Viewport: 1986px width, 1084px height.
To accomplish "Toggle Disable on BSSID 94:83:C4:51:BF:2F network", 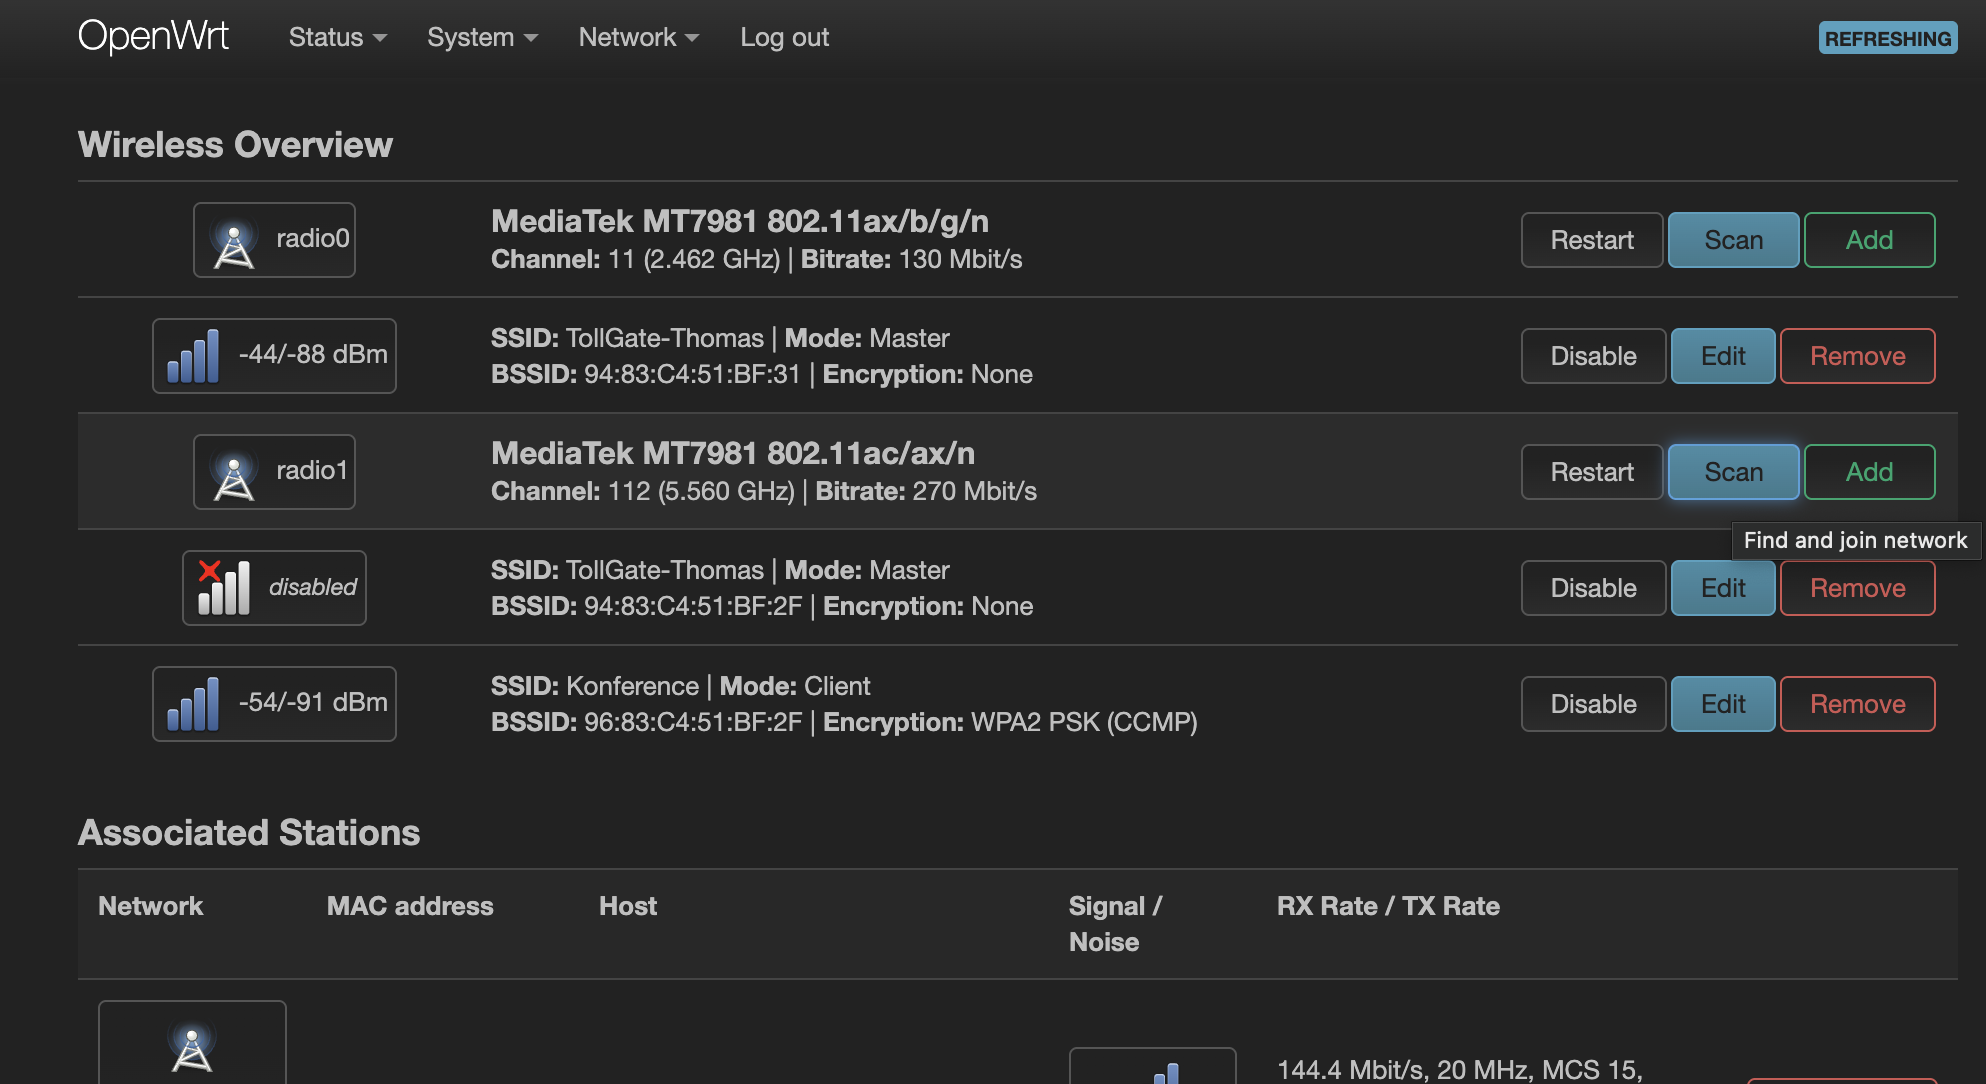I will pyautogui.click(x=1592, y=588).
